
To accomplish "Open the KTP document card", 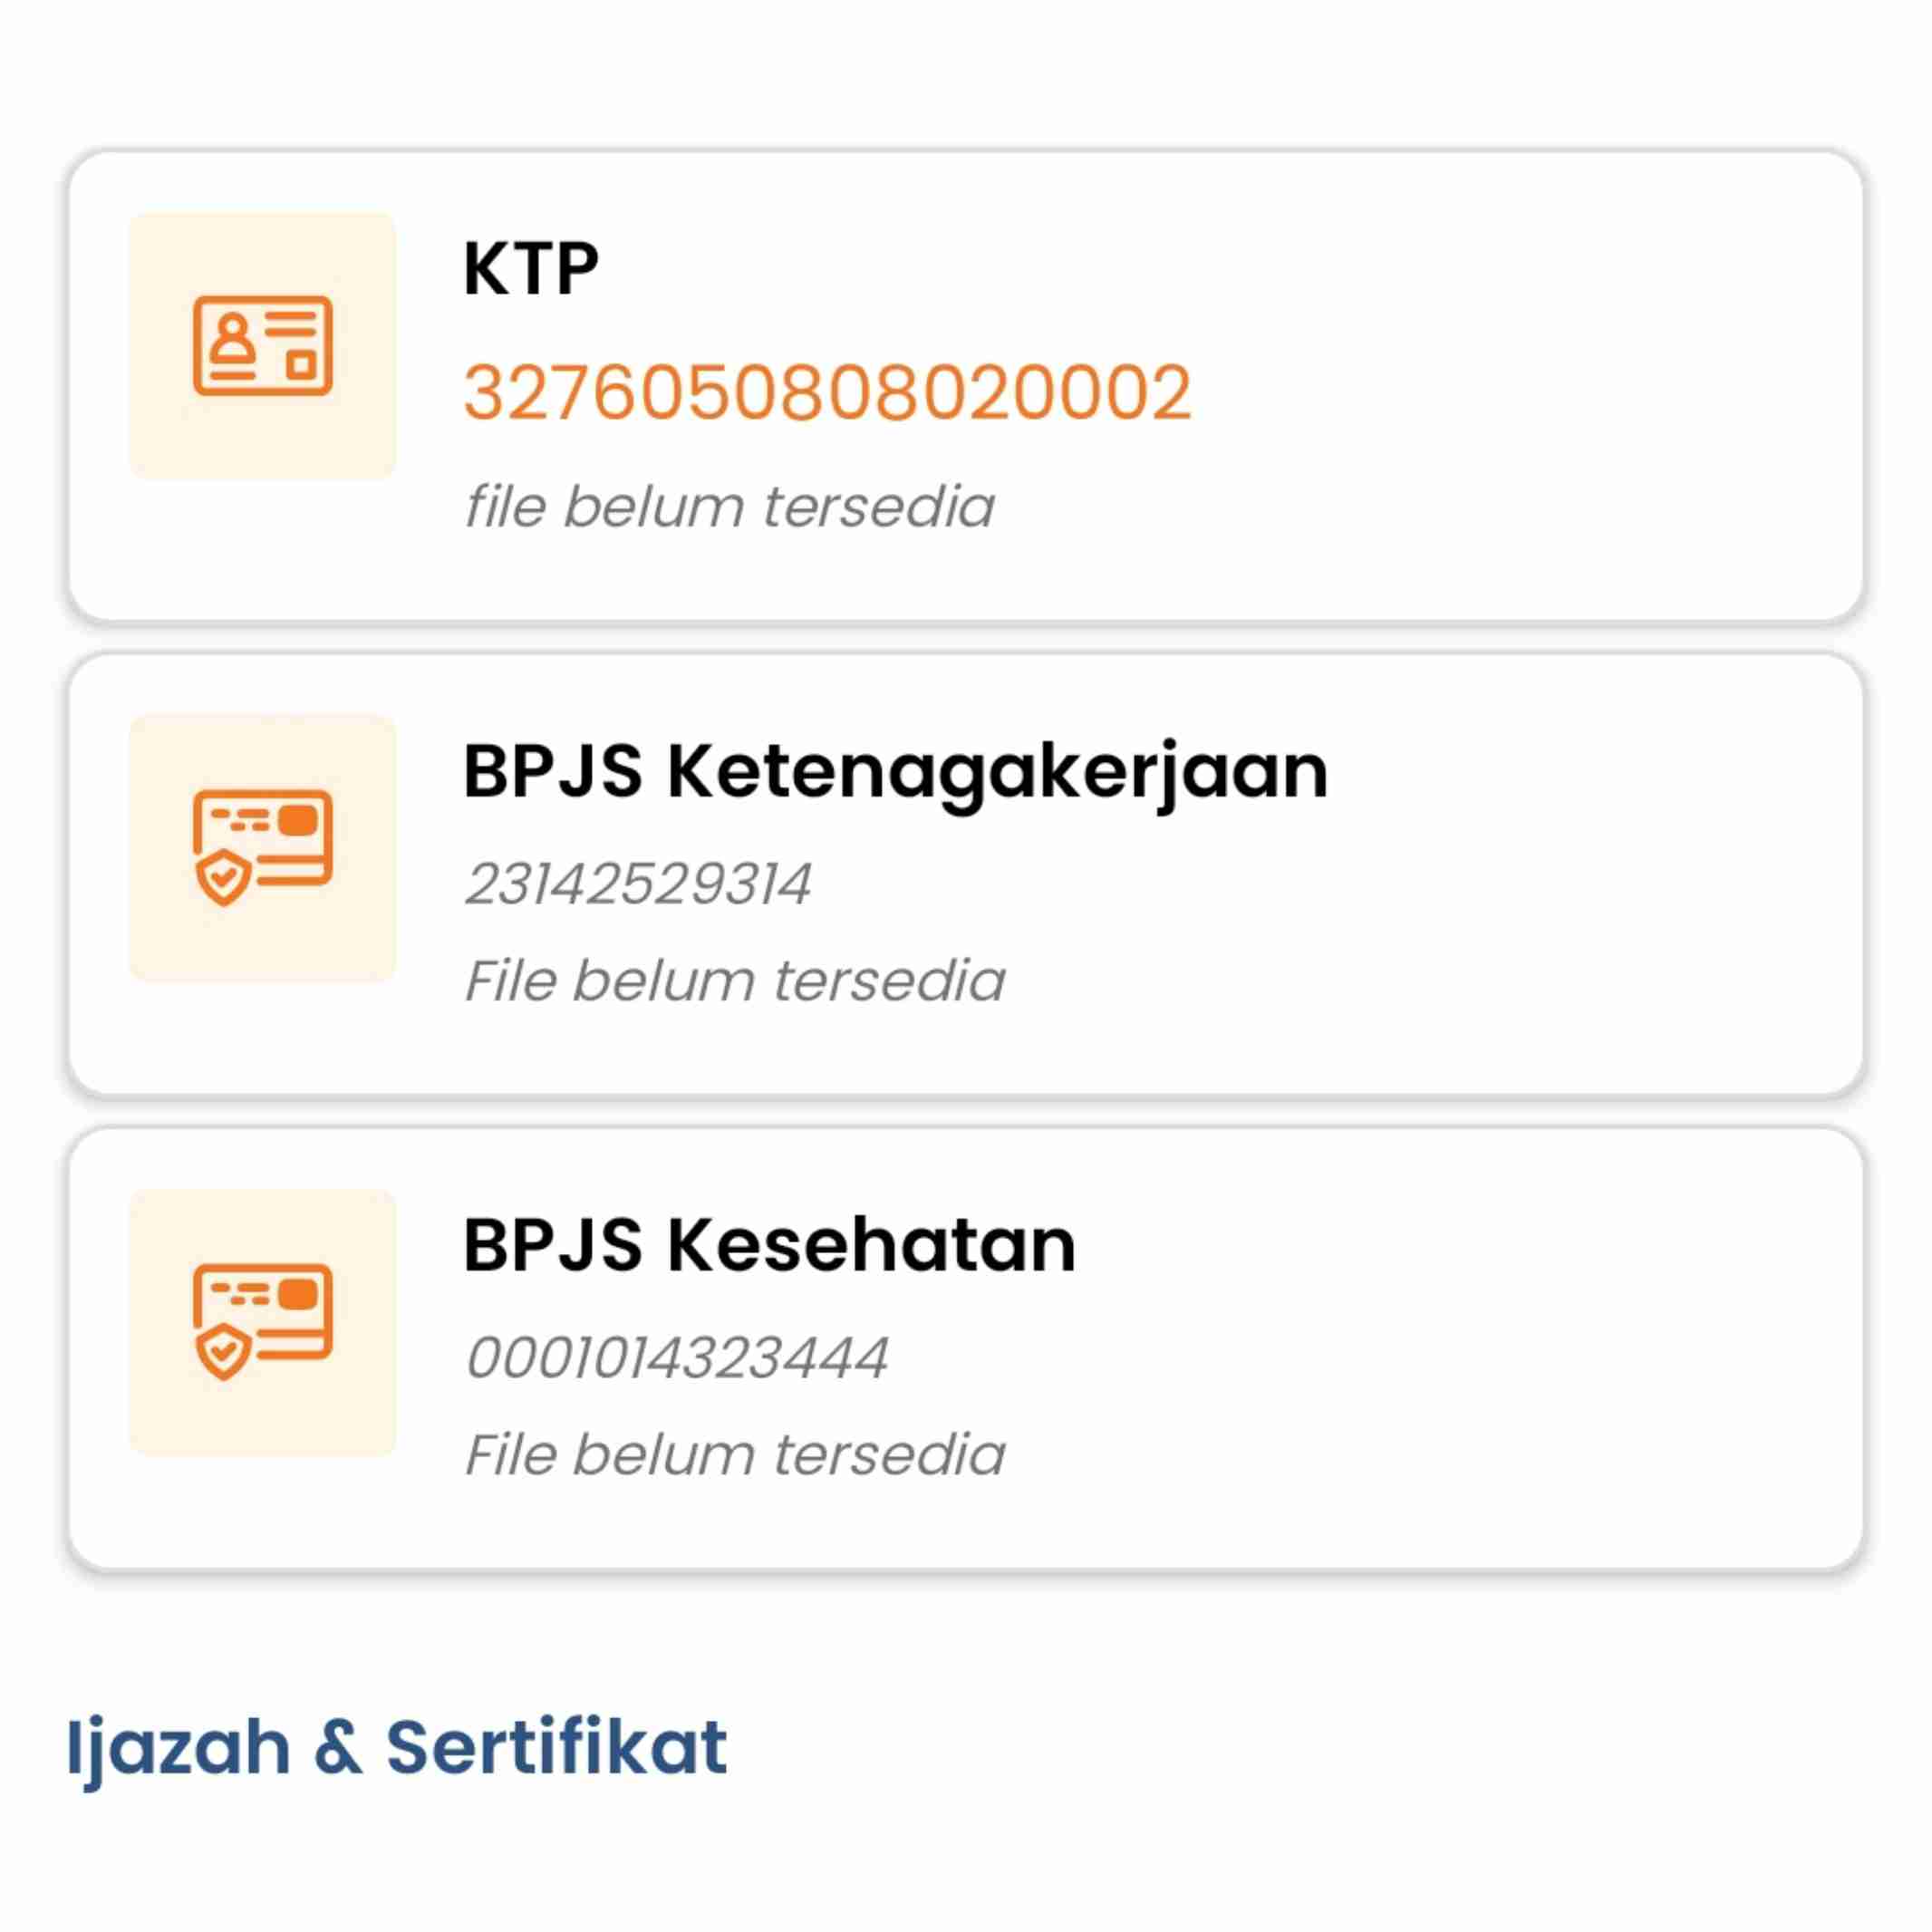I will pyautogui.click(x=966, y=386).
